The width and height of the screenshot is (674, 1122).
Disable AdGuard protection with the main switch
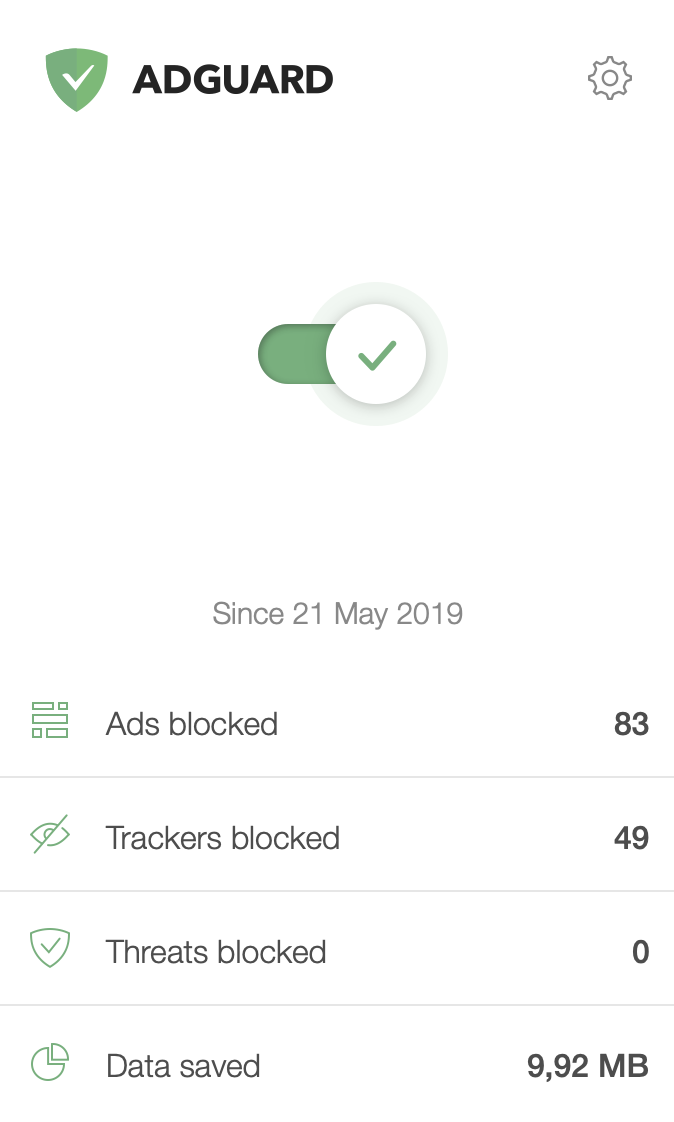tap(350, 354)
